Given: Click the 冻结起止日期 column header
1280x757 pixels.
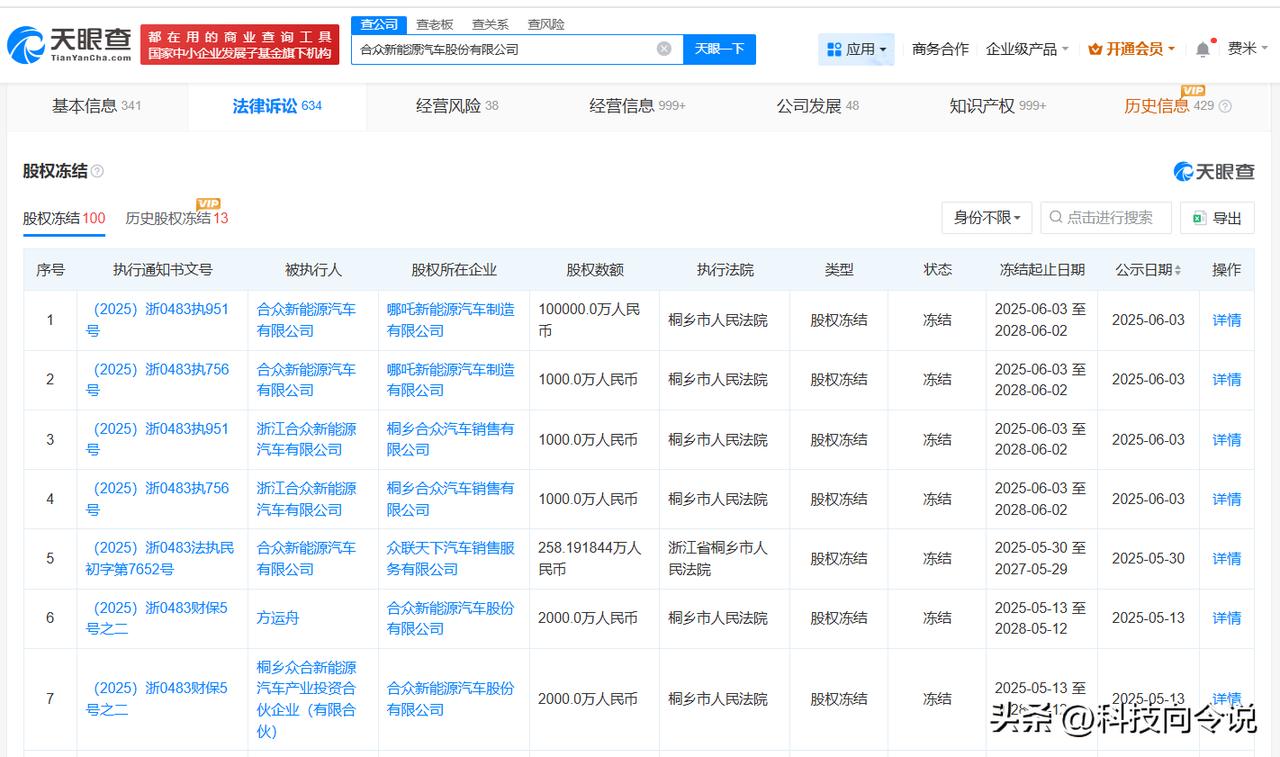Looking at the screenshot, I should (x=1042, y=270).
